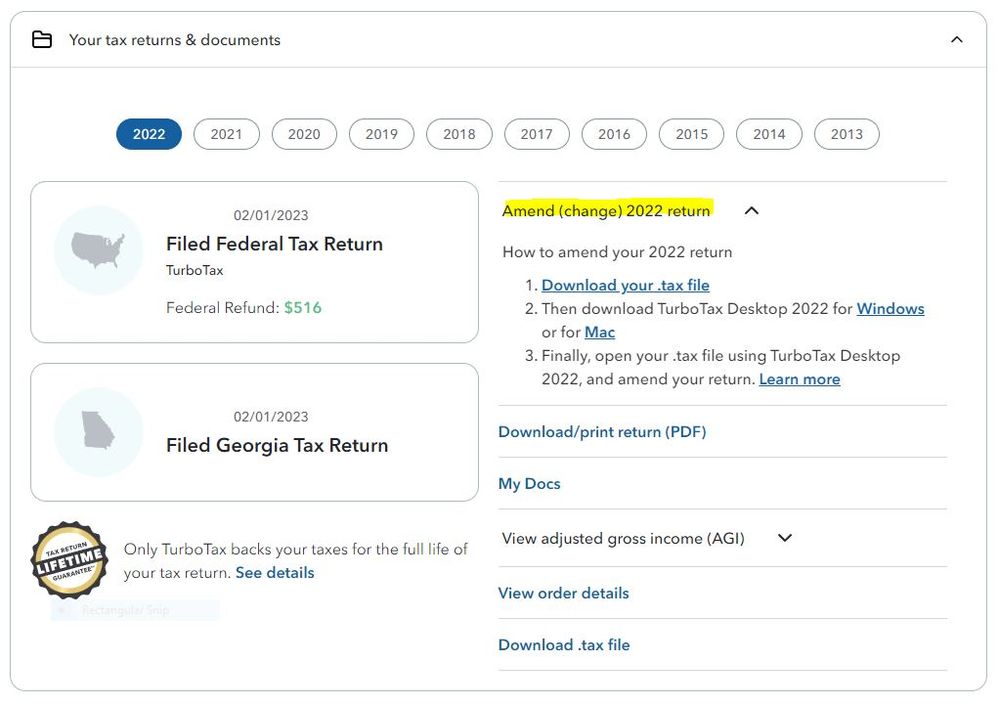Viewport: 999px width, 712px height.
Task: Open the Filed Federal Tax Return card
Action: point(254,262)
